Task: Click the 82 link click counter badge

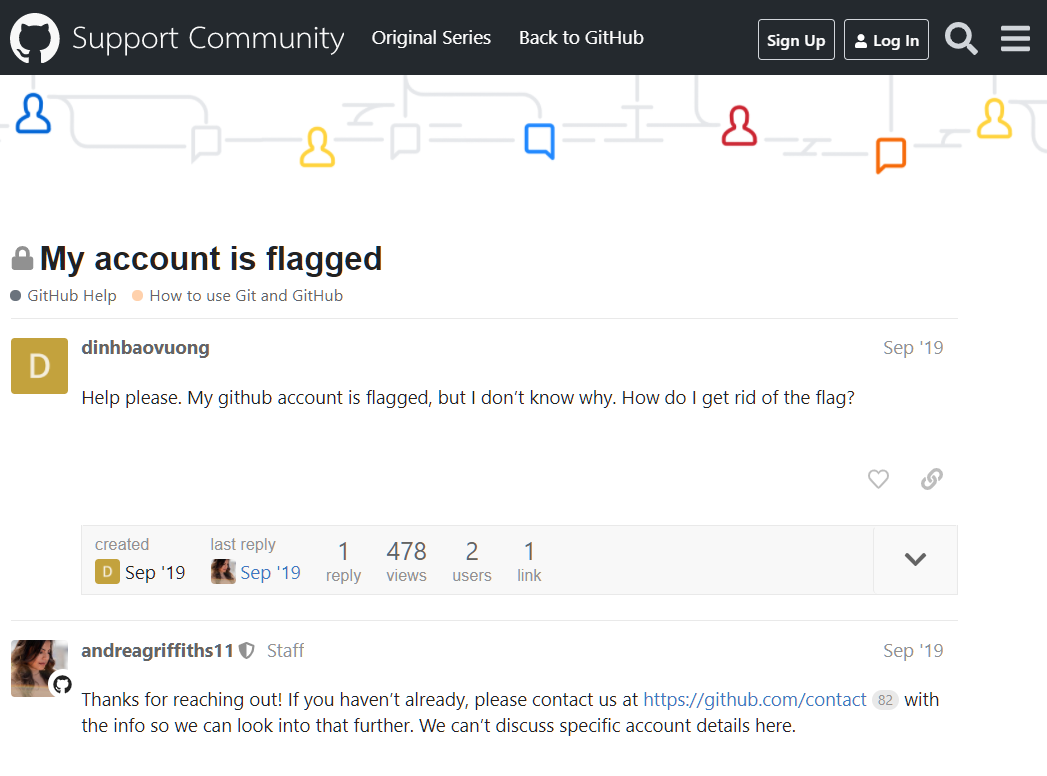Action: pyautogui.click(x=885, y=701)
